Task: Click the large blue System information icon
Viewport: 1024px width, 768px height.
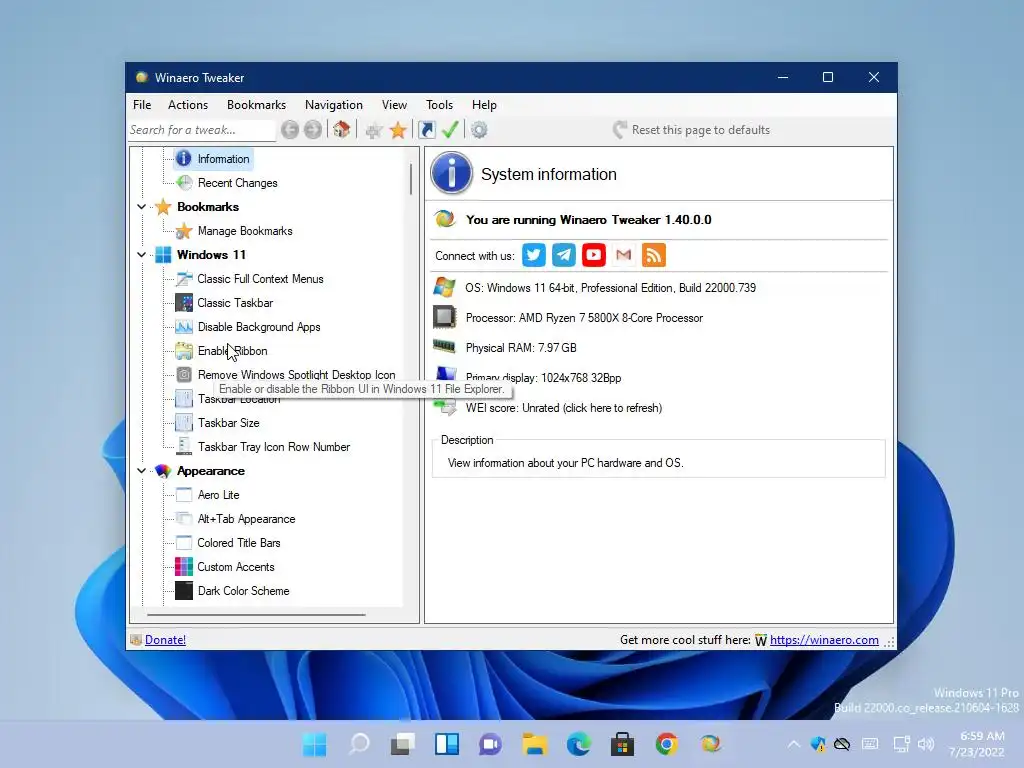Action: (x=451, y=173)
